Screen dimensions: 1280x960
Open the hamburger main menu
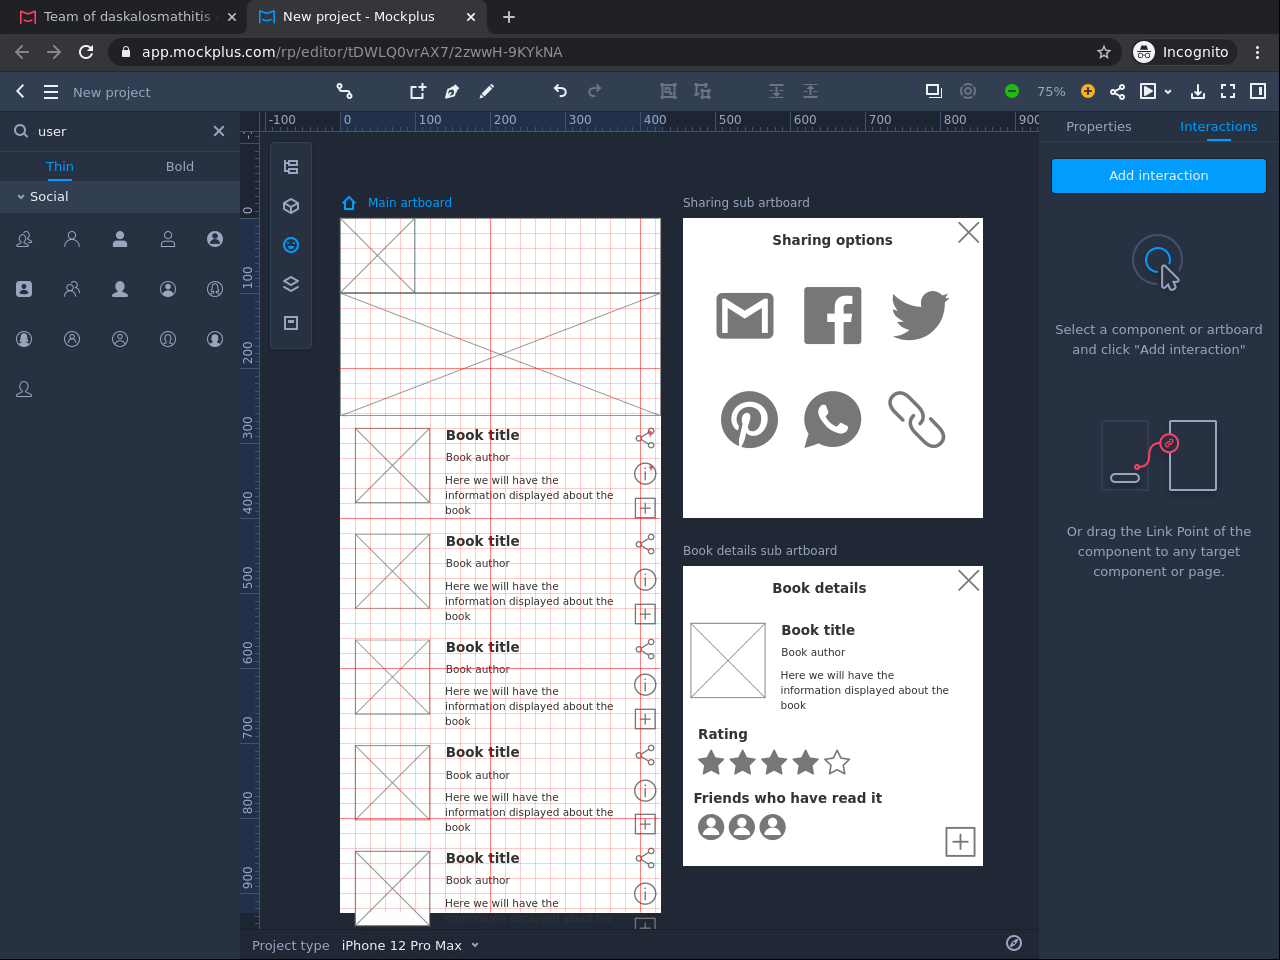[51, 92]
